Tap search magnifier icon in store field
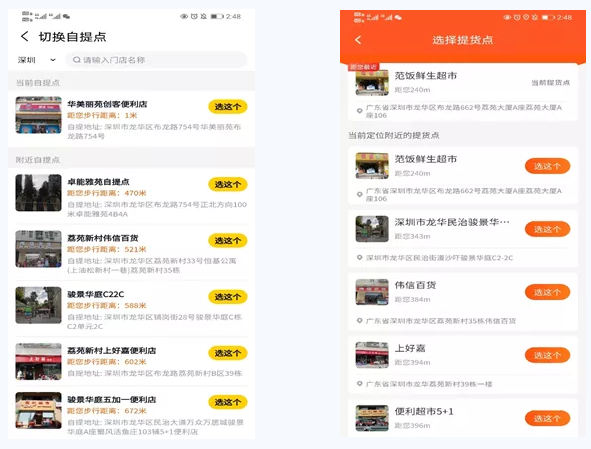This screenshot has height=449, width=591. pos(77,60)
